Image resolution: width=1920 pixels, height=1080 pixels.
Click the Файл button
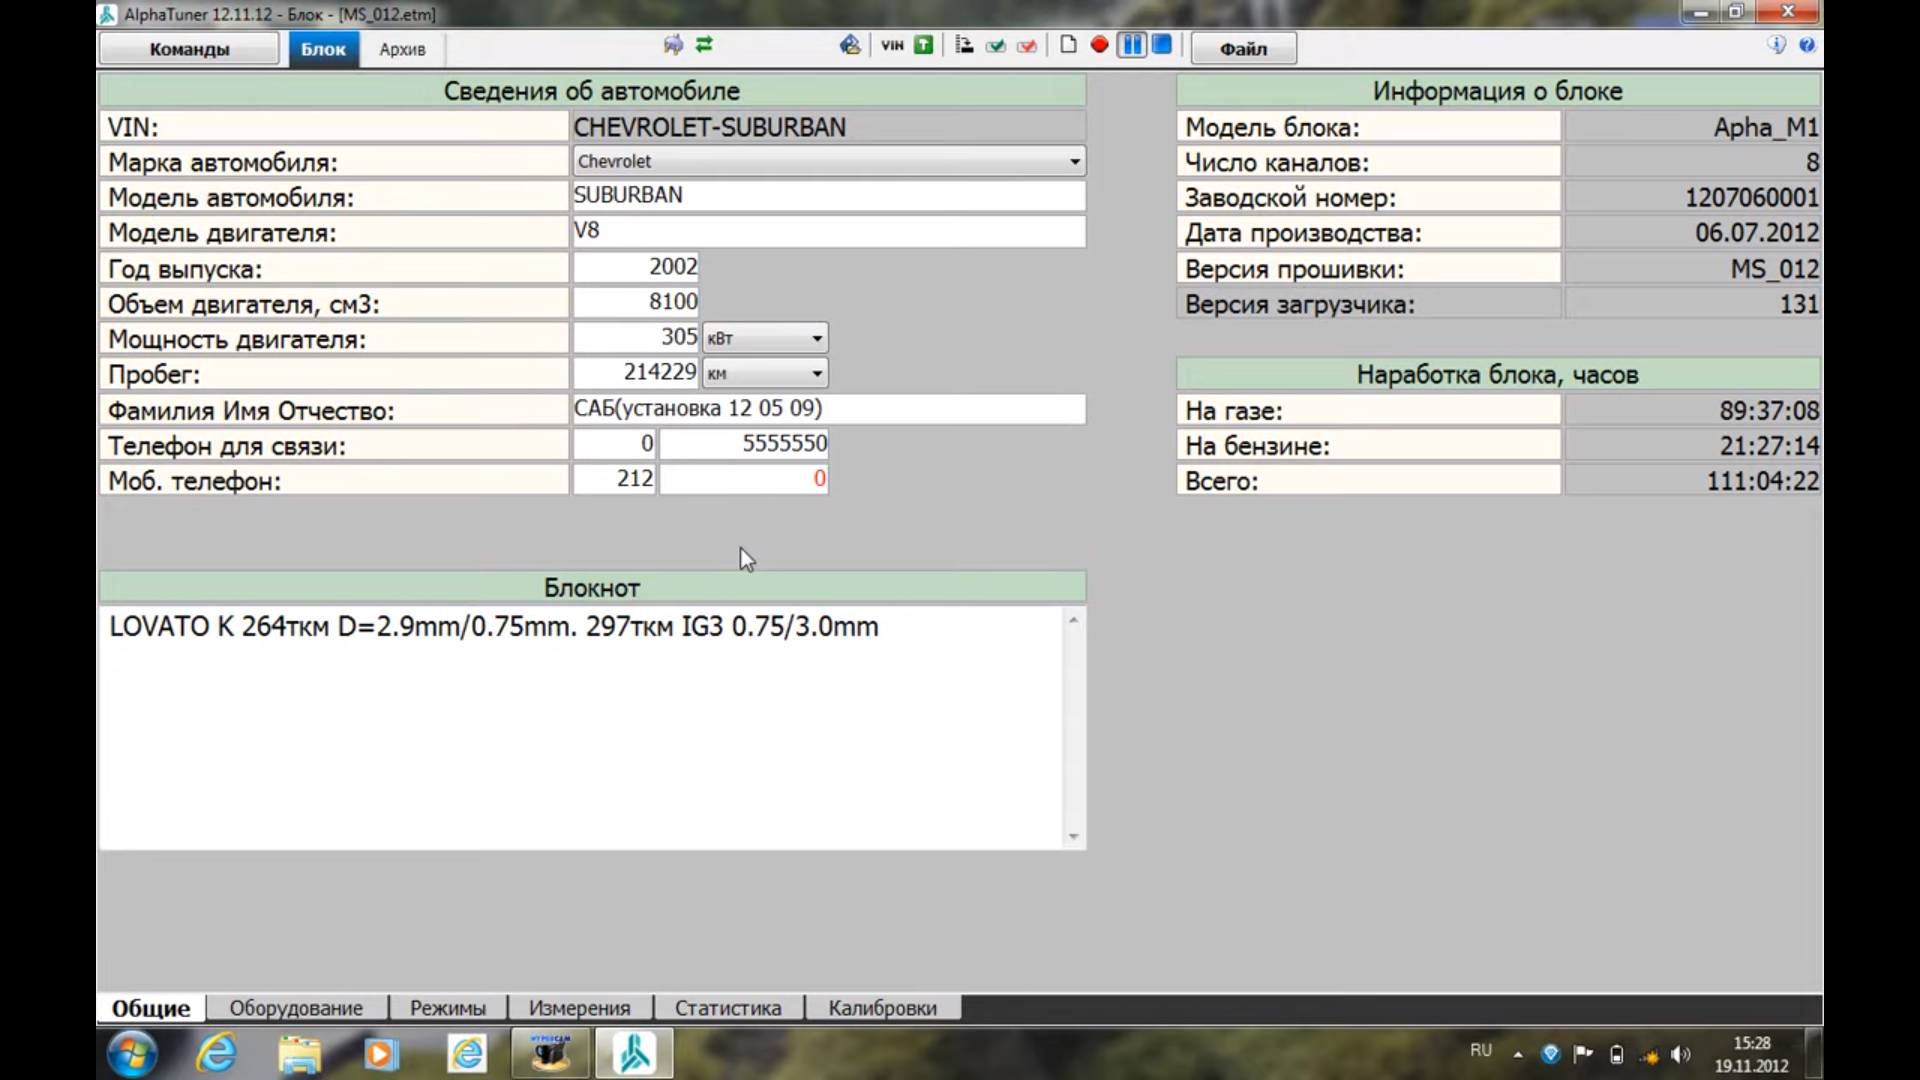pyautogui.click(x=1241, y=49)
